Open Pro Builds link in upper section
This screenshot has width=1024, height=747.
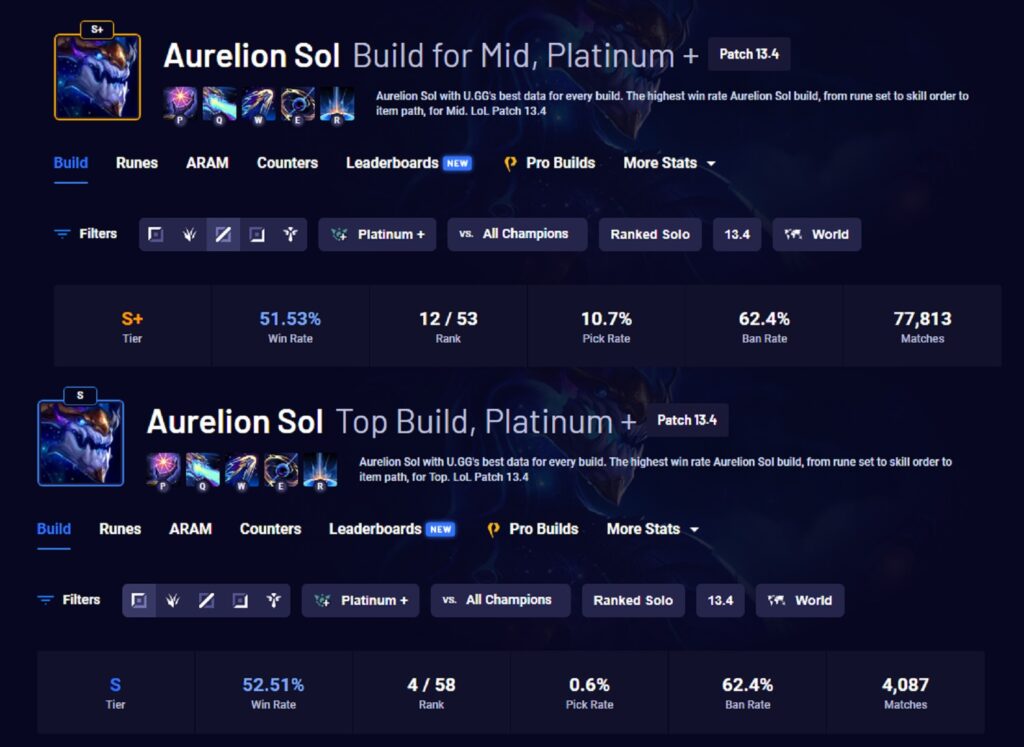tap(550, 163)
